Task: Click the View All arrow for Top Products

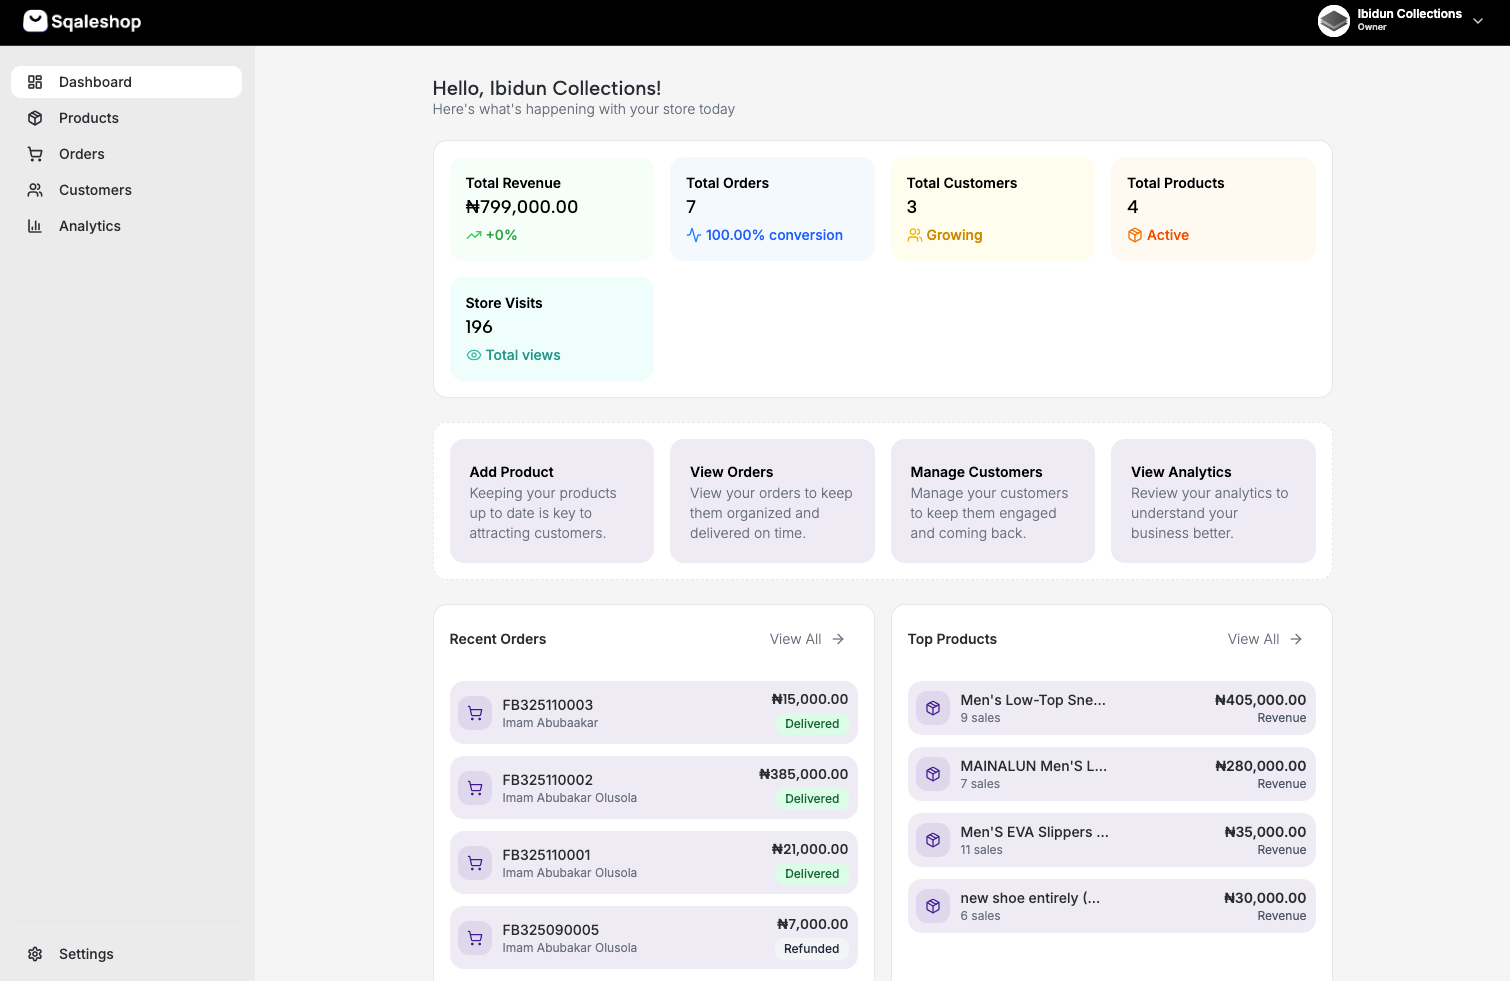Action: click(x=1296, y=639)
